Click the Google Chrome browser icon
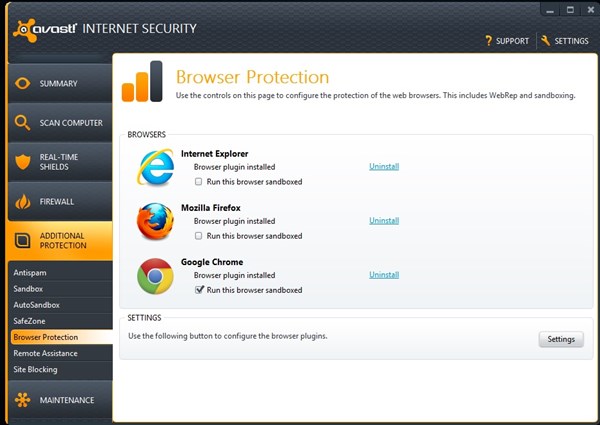The height and width of the screenshot is (425, 600). [155, 276]
